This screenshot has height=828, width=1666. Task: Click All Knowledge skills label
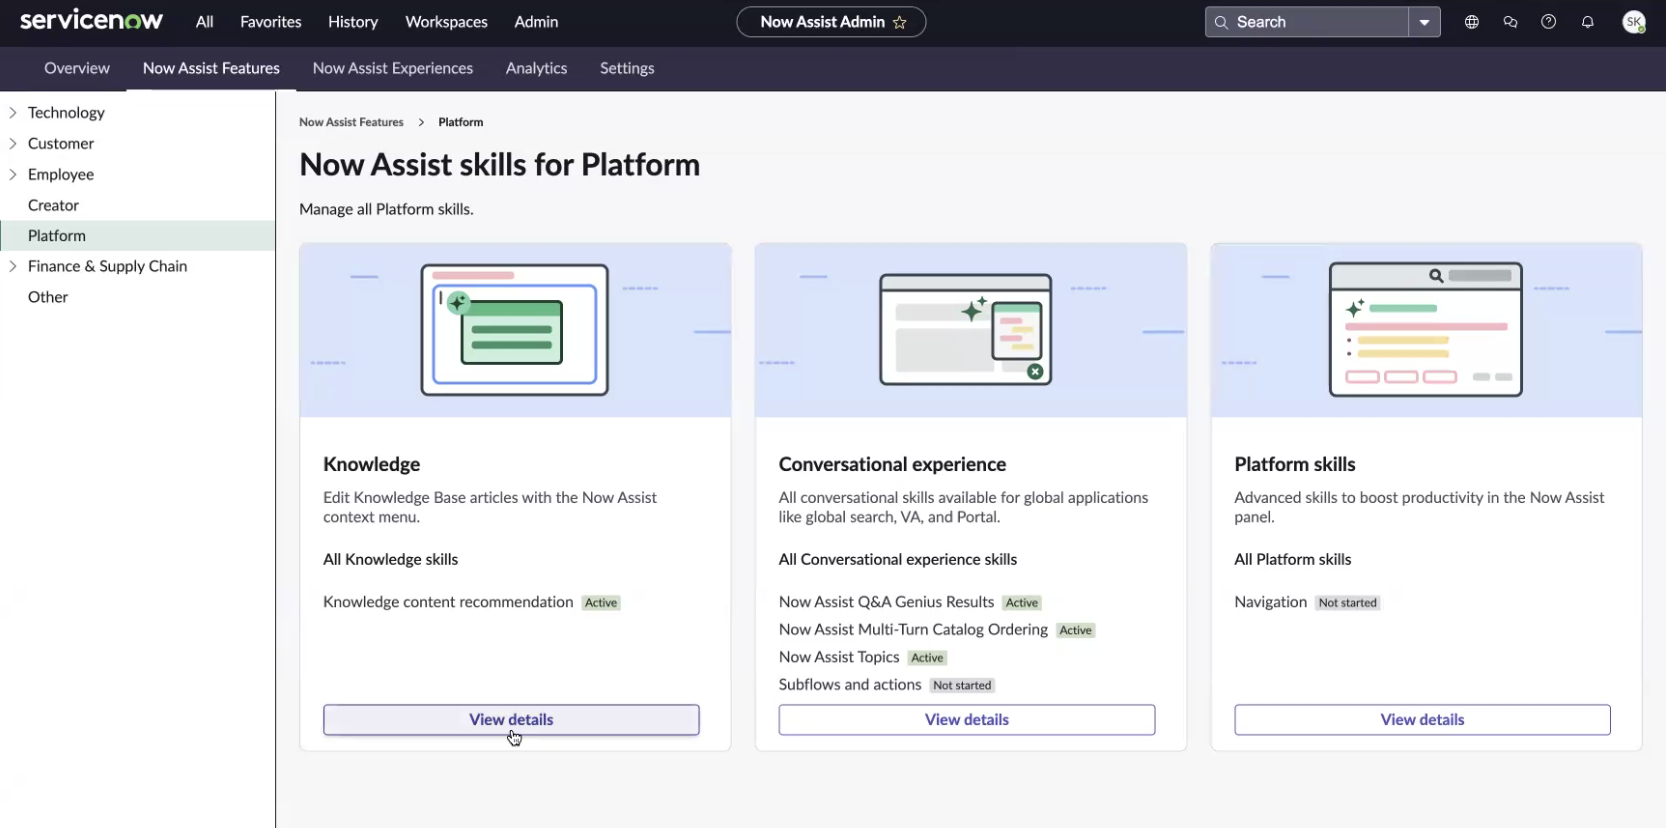(390, 560)
